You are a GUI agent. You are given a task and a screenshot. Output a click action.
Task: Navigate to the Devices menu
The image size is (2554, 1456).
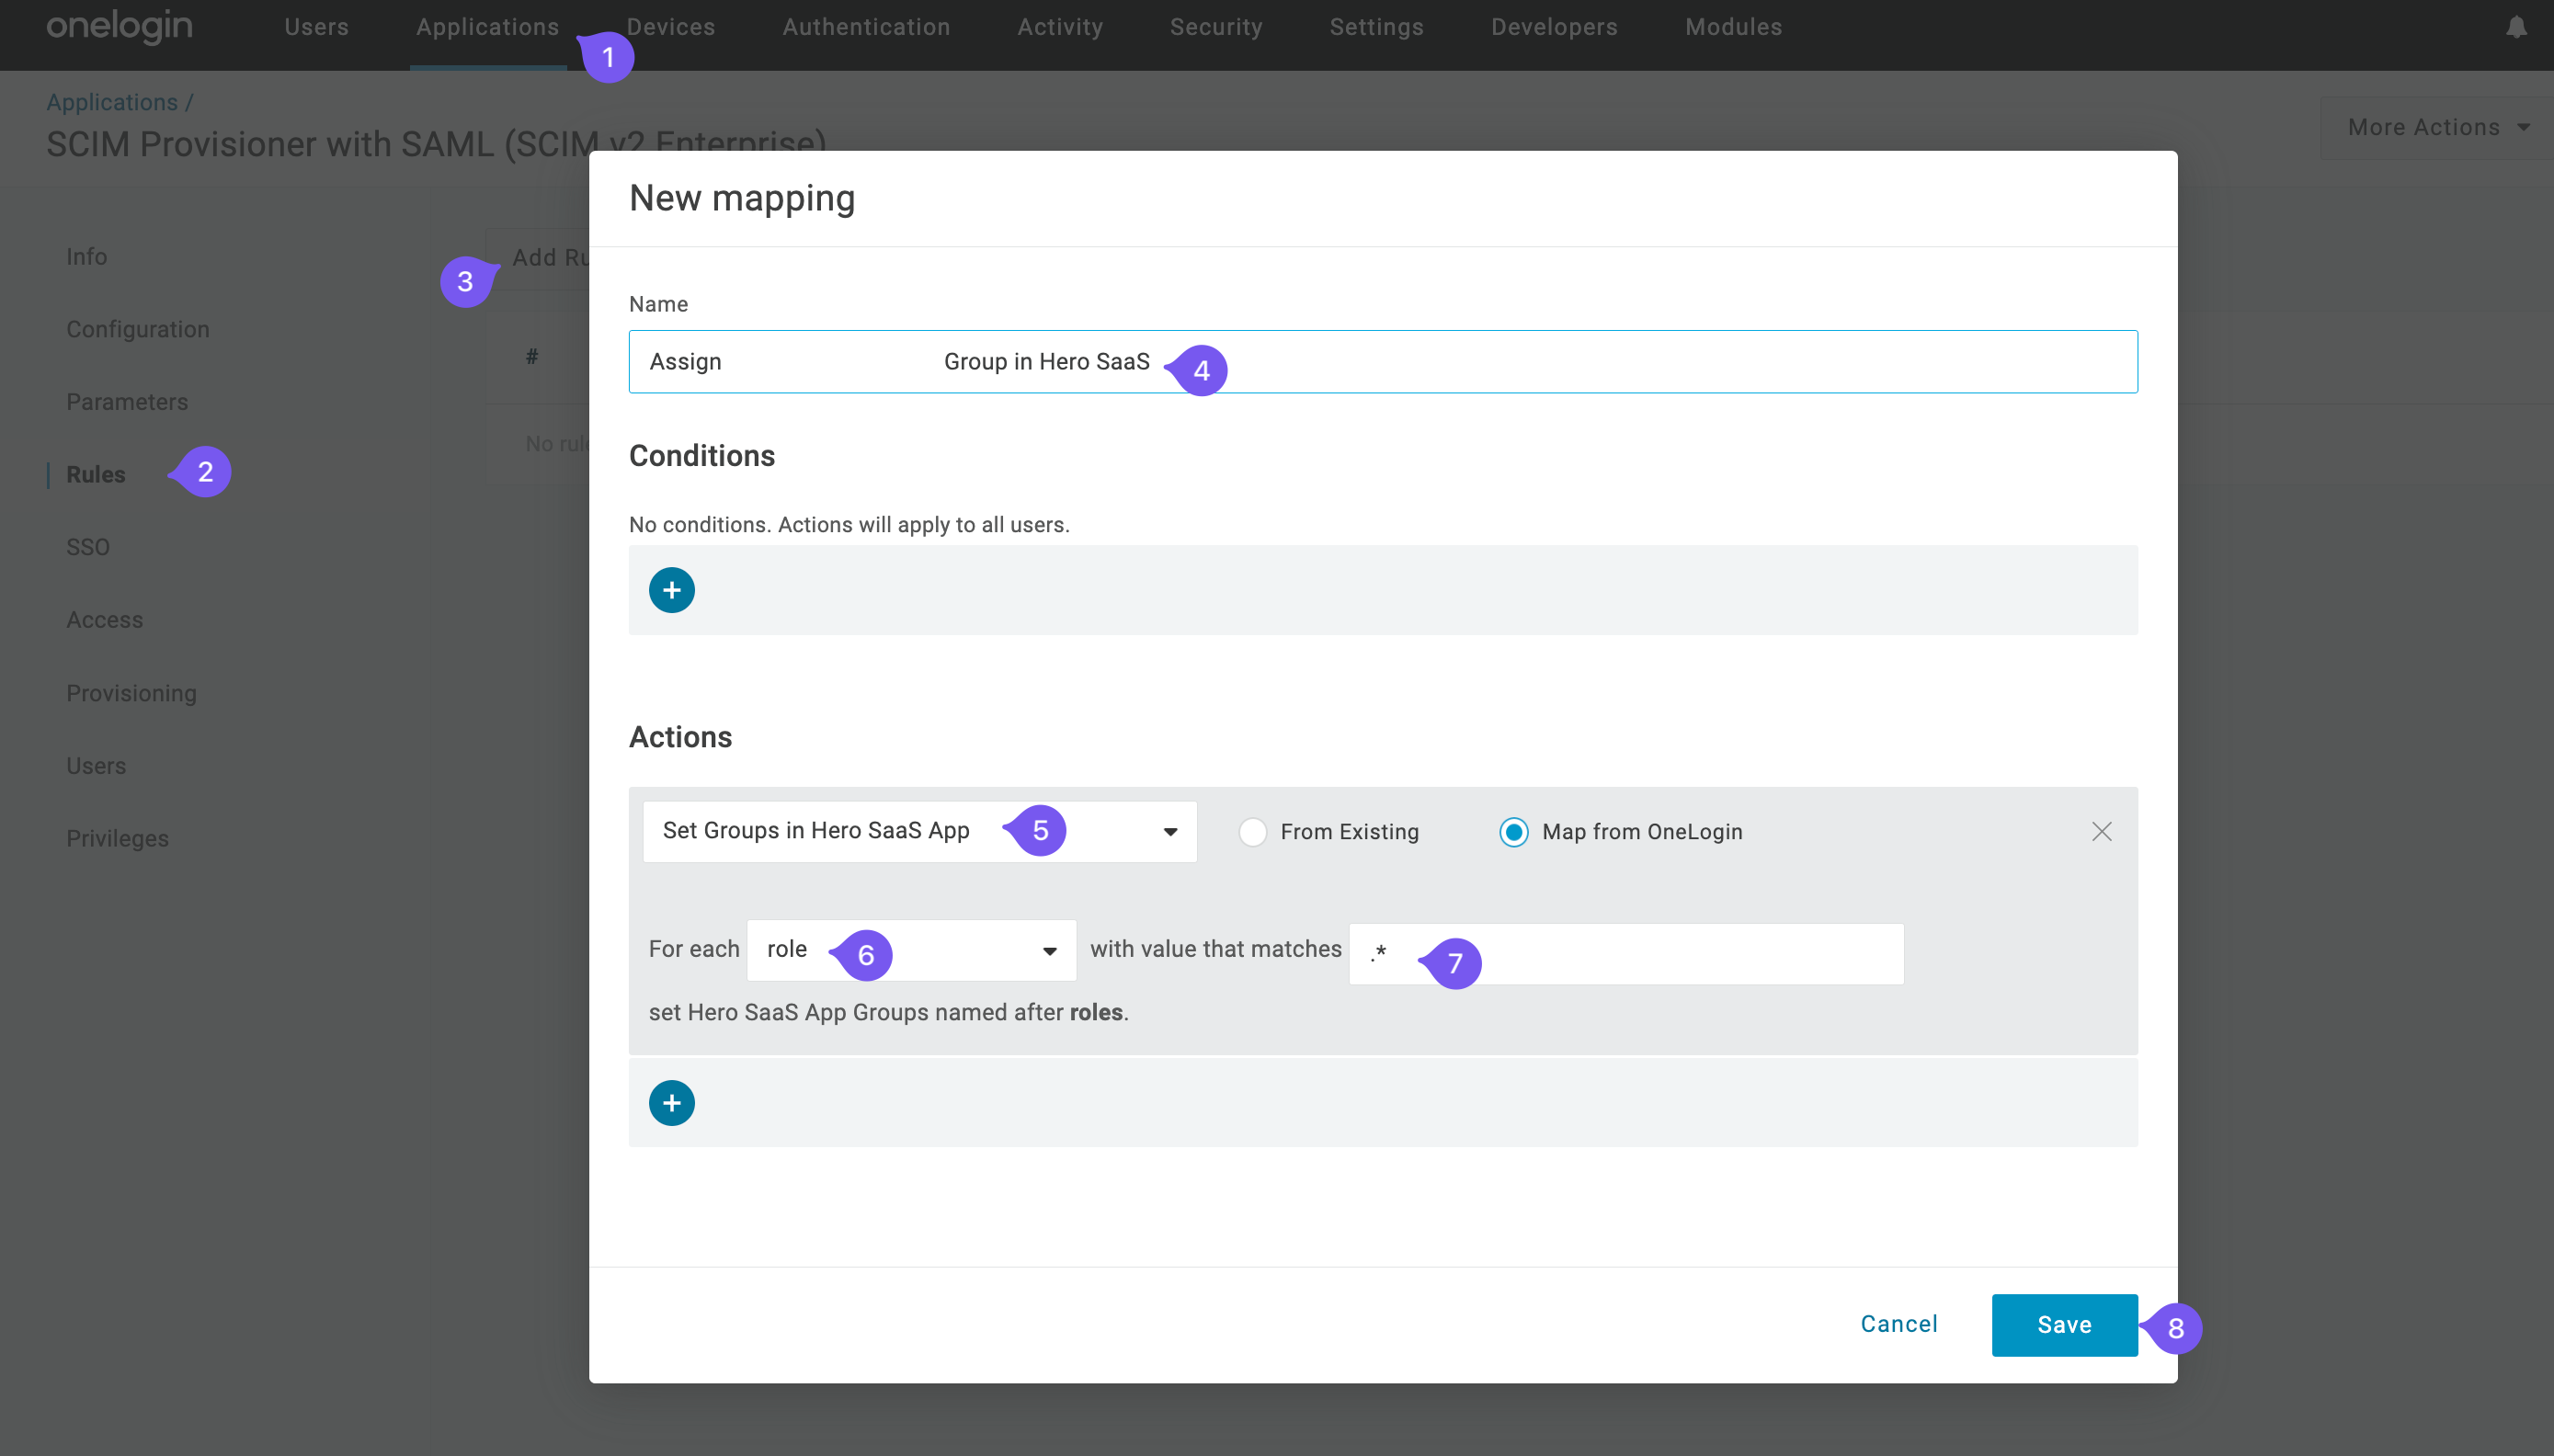669,27
